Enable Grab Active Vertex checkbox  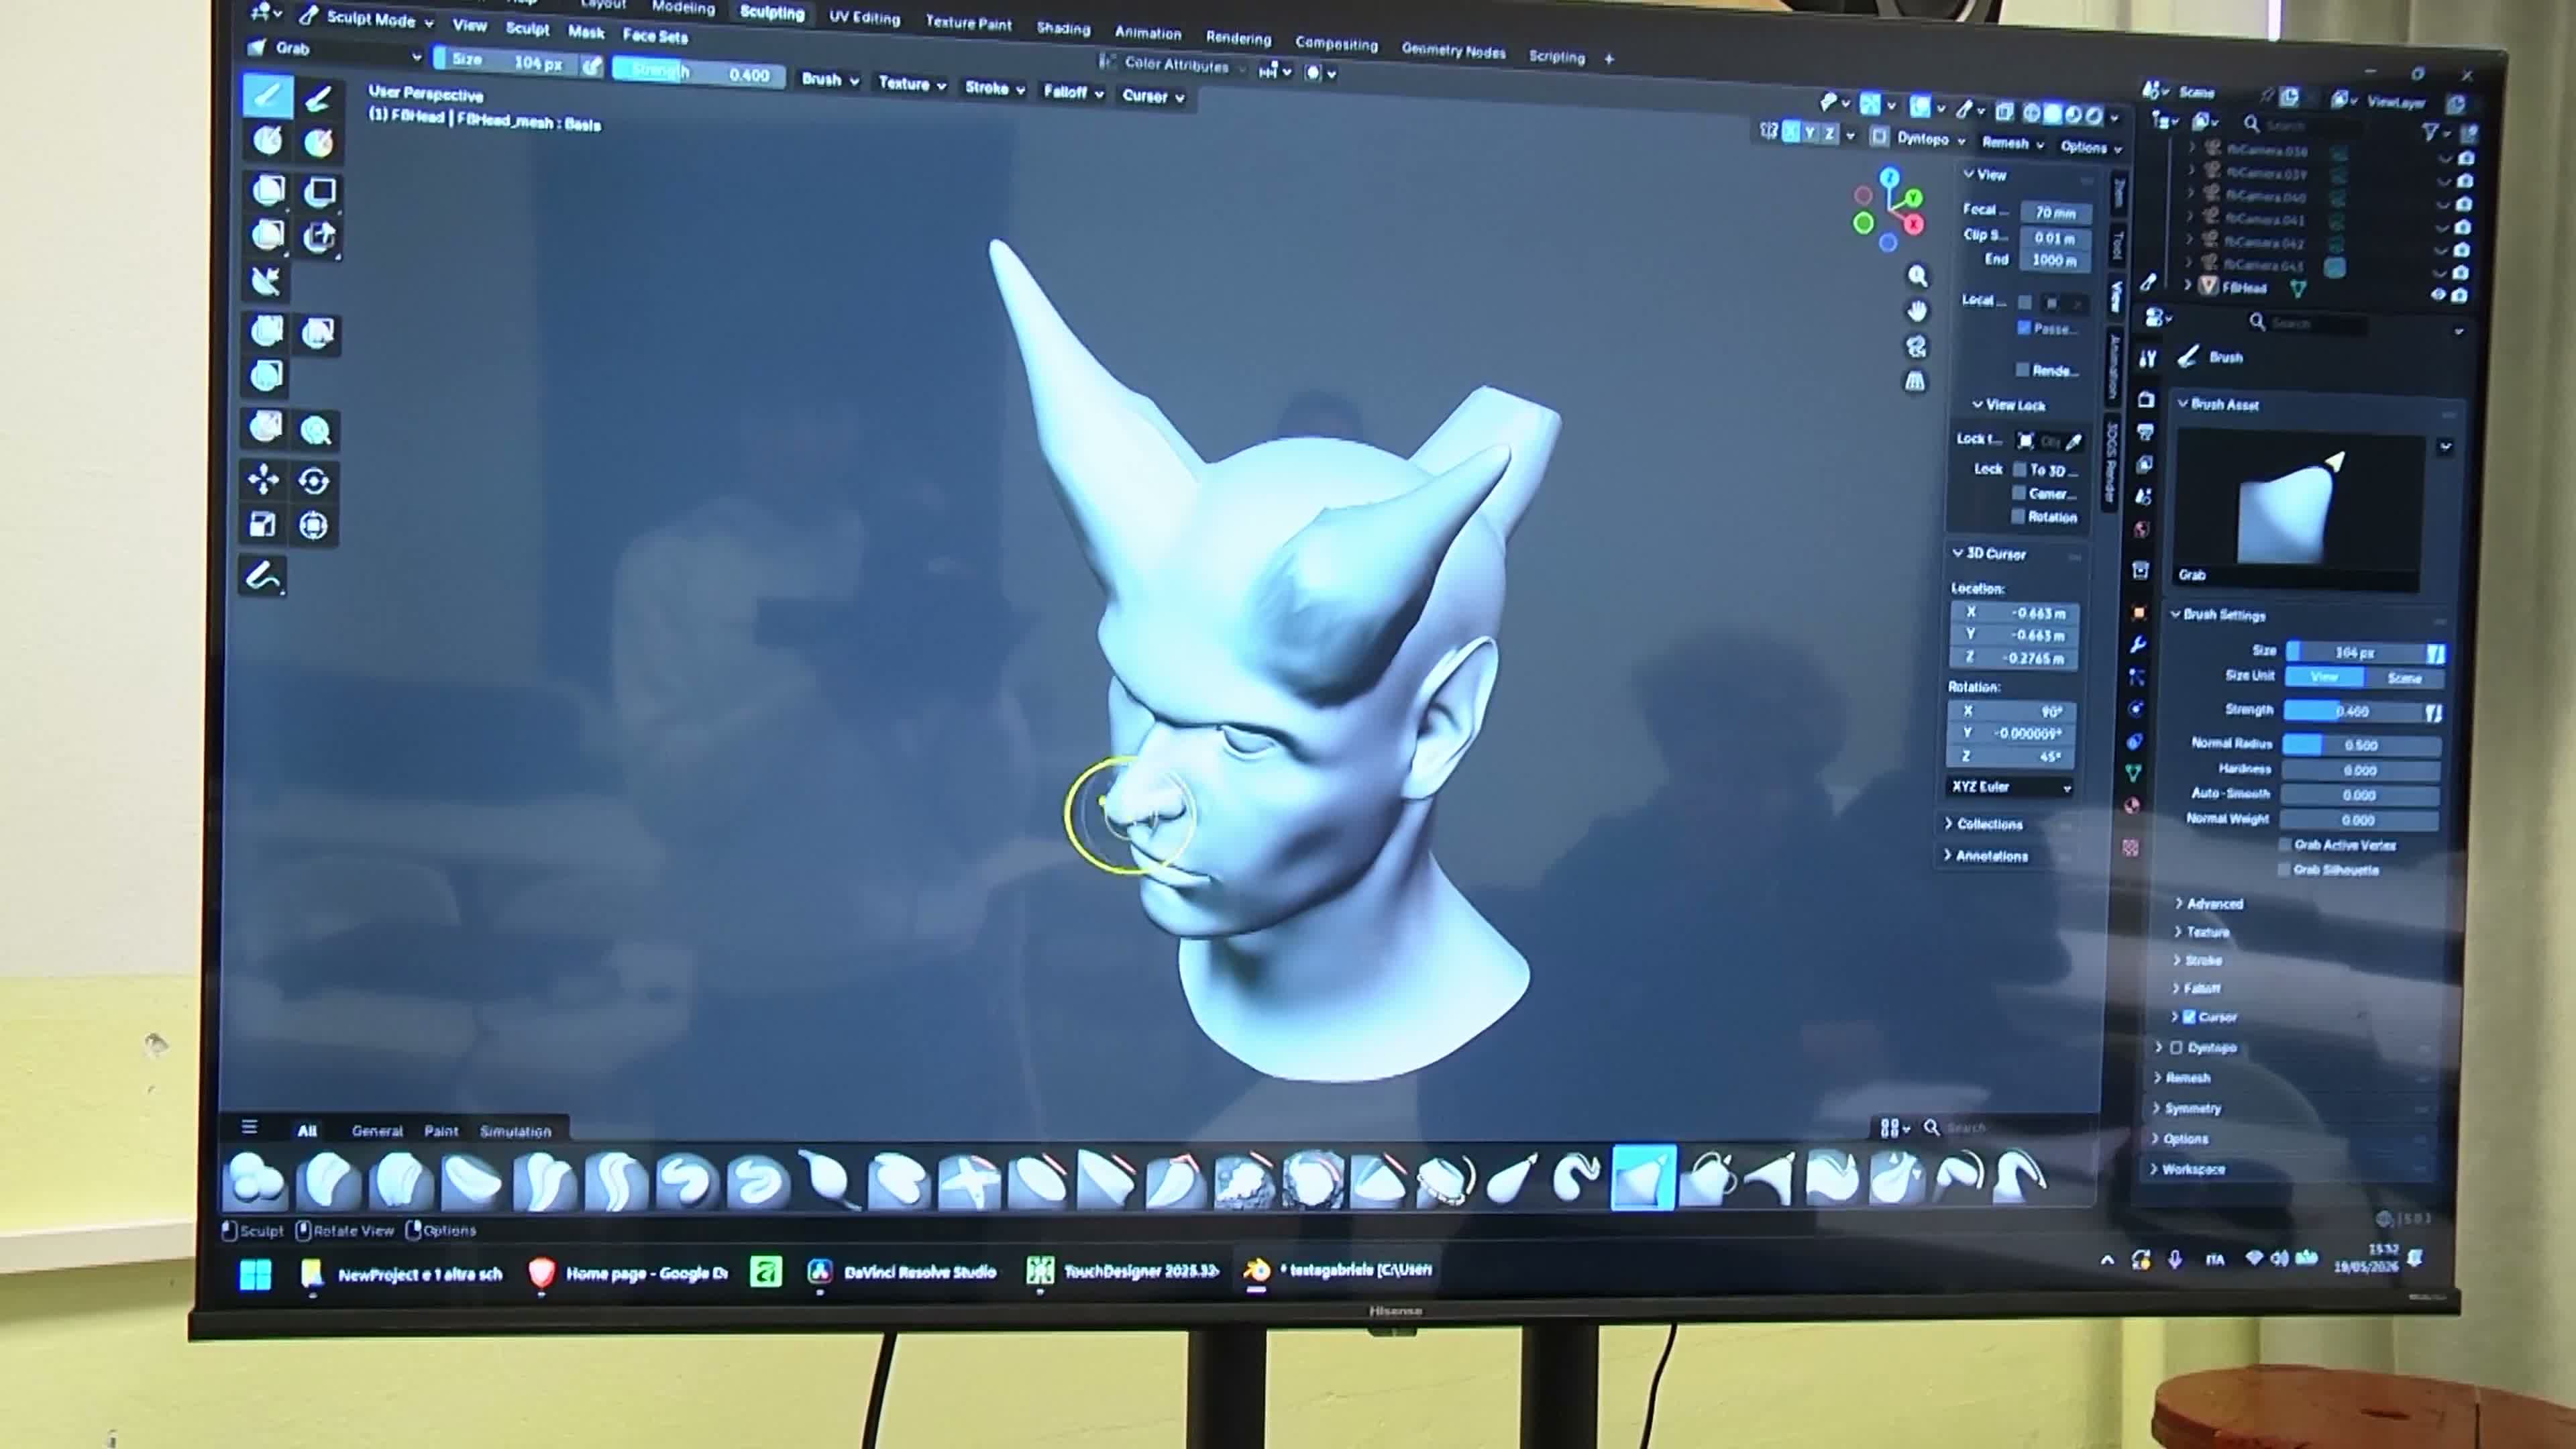coord(2285,845)
